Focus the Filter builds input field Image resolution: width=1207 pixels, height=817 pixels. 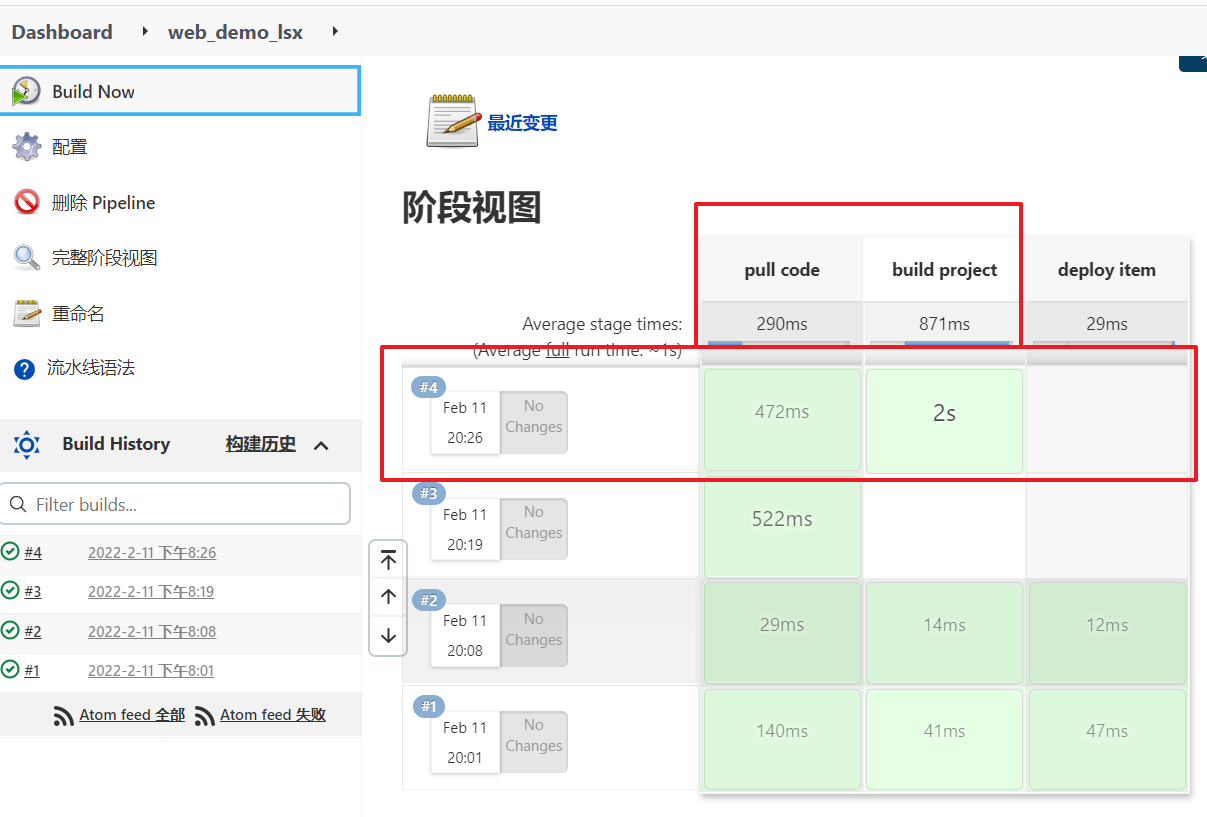(x=175, y=504)
